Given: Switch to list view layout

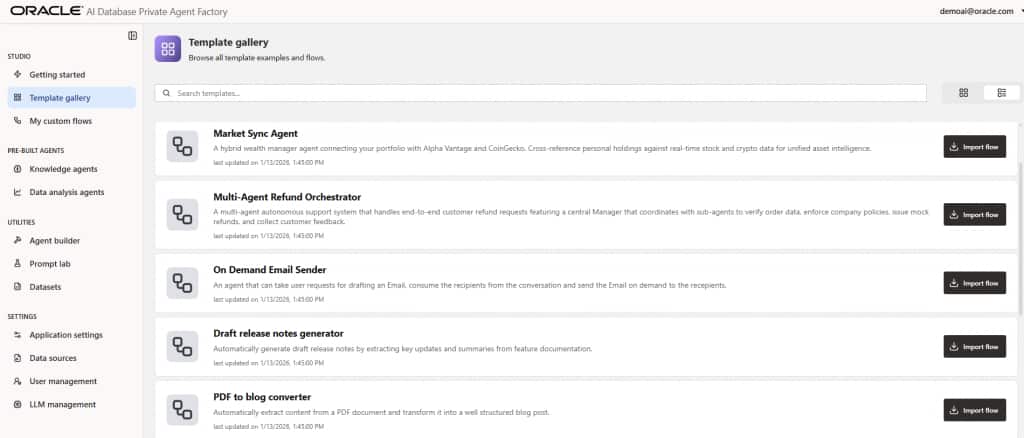Looking at the screenshot, I should (1001, 93).
